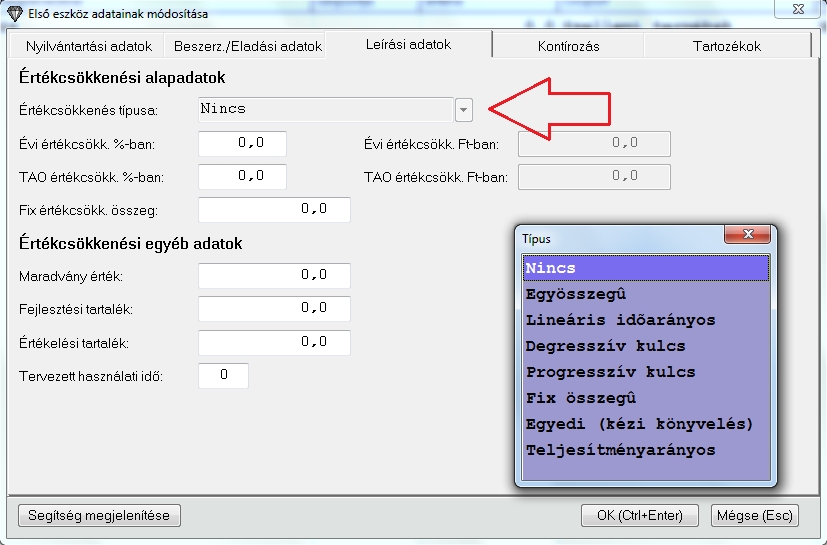Click the Tervezett használati idõ field
The width and height of the screenshot is (827, 545).
click(x=224, y=375)
